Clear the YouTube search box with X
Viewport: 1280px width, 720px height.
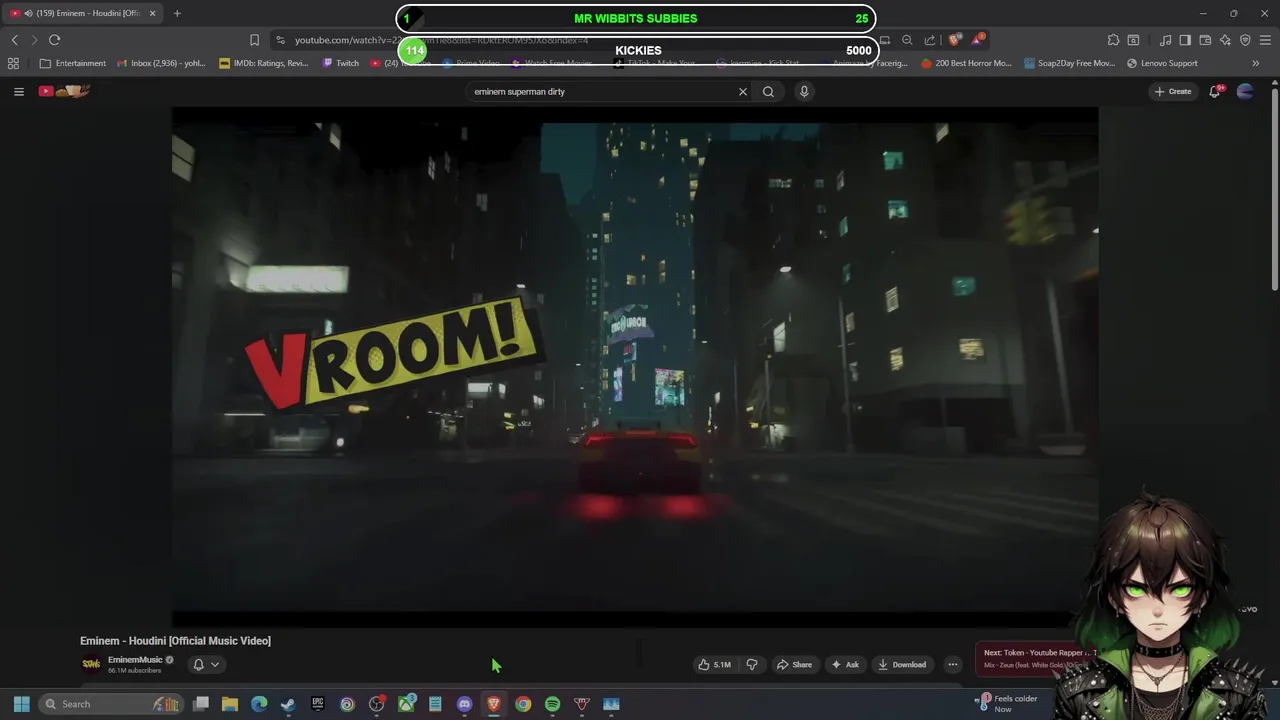click(743, 91)
